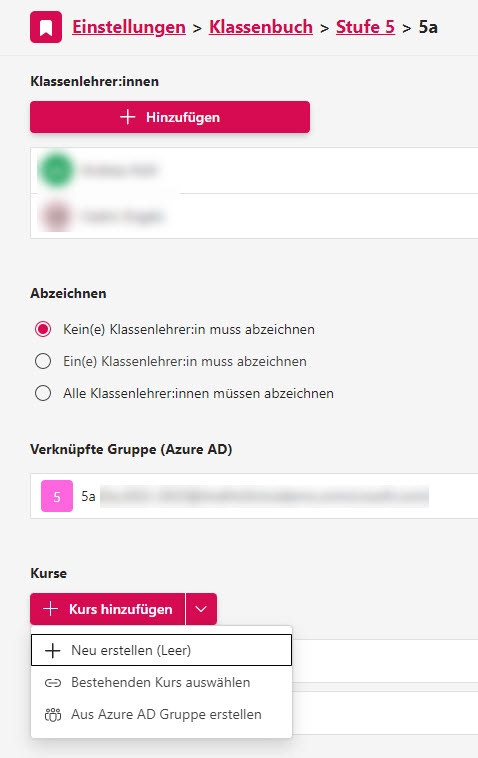Viewport: 478px width, 758px height.
Task: Click the plus icon beside Neu erstellen
Action: [53, 651]
